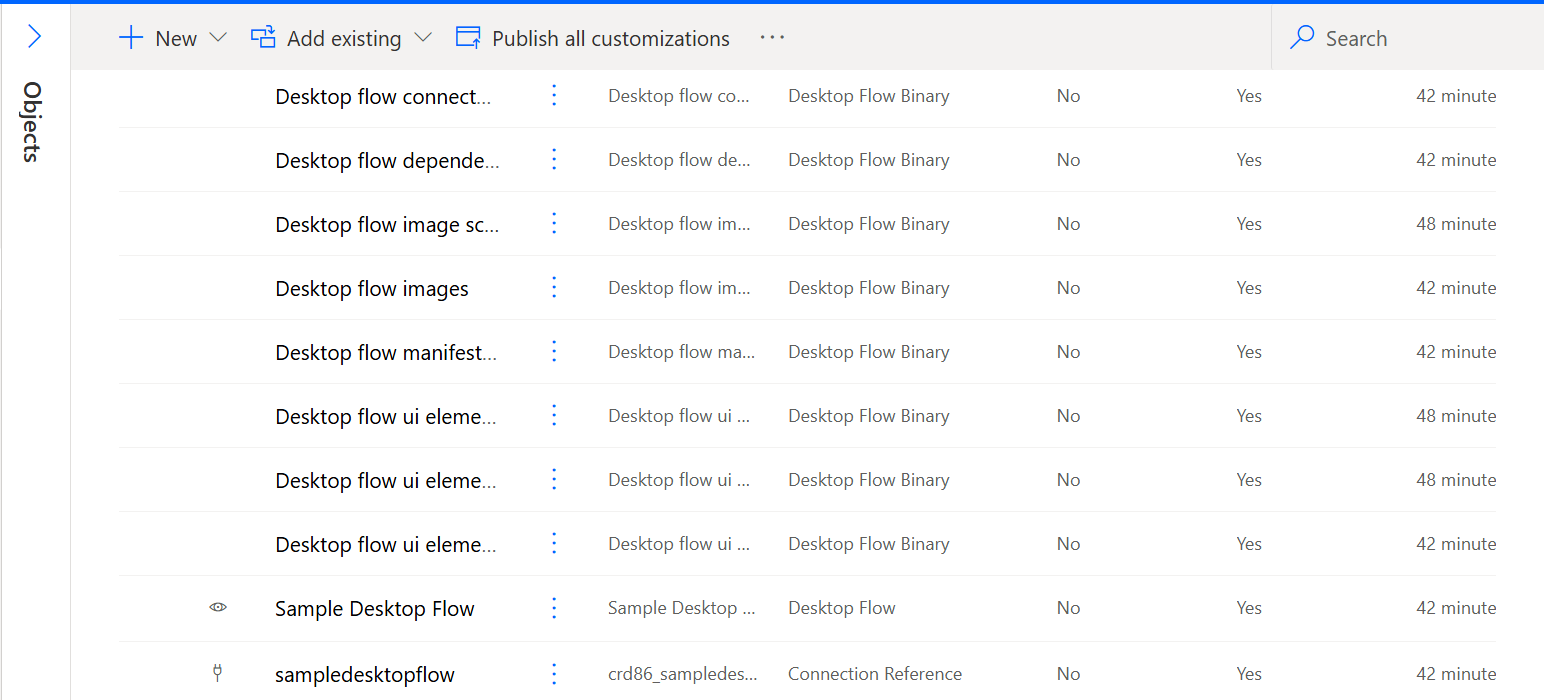
Task: Expand the Objects side panel
Action: [x=35, y=37]
